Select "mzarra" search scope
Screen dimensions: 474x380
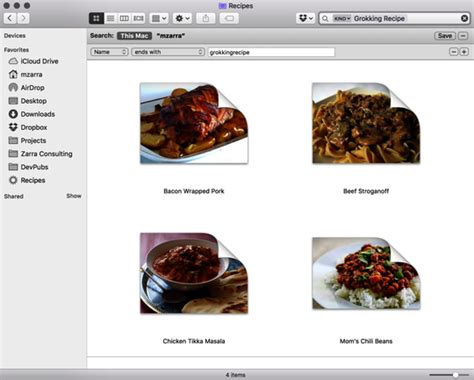(171, 36)
